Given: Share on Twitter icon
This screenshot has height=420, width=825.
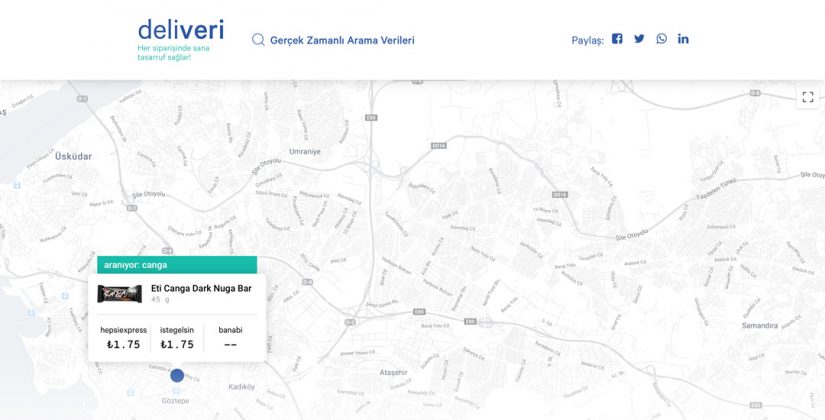Looking at the screenshot, I should point(639,39).
